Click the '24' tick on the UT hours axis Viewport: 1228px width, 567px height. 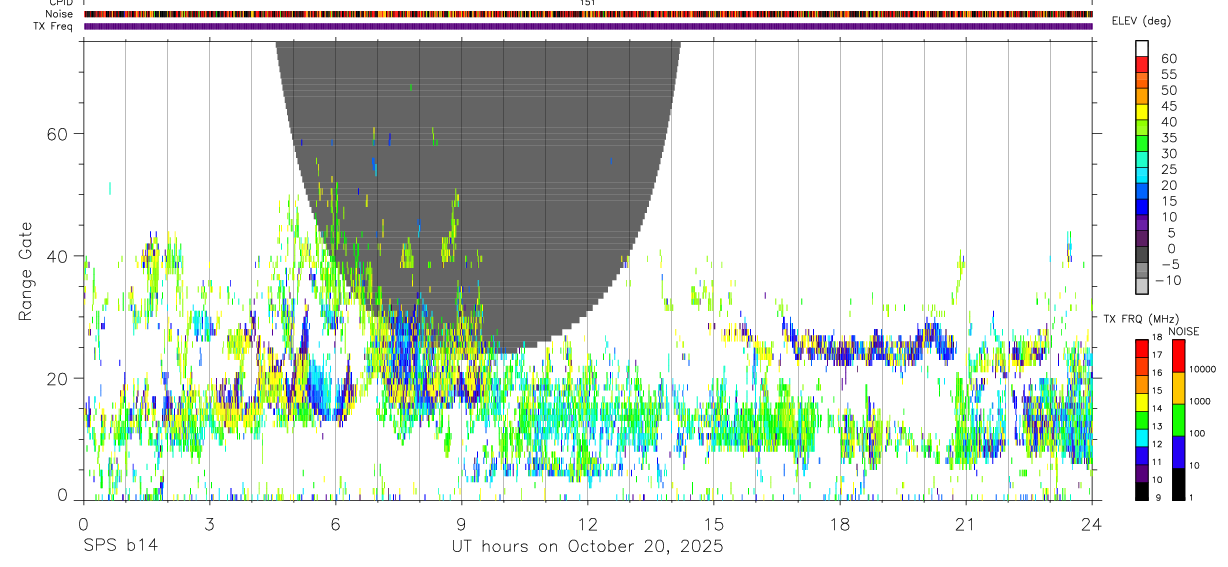1091,524
